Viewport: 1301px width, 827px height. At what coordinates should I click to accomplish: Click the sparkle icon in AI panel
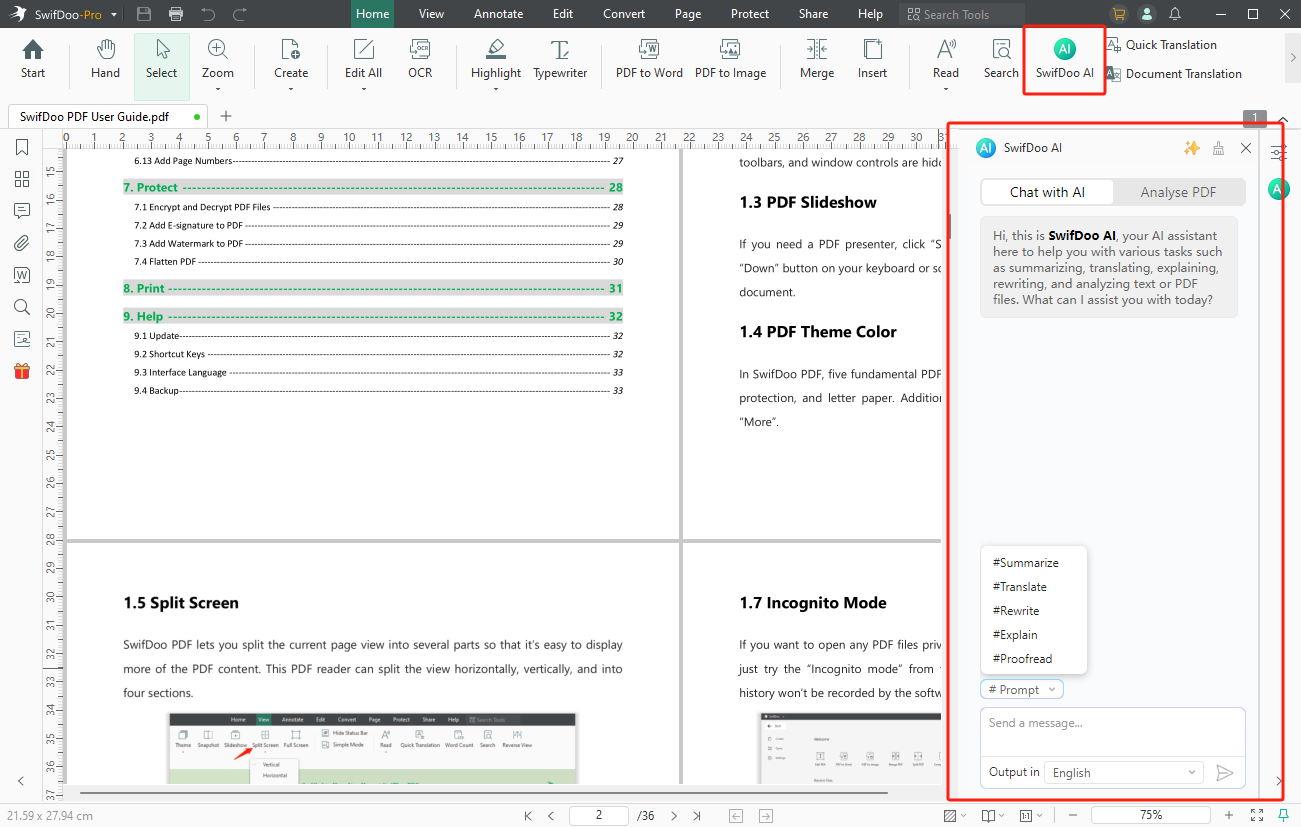click(1191, 148)
